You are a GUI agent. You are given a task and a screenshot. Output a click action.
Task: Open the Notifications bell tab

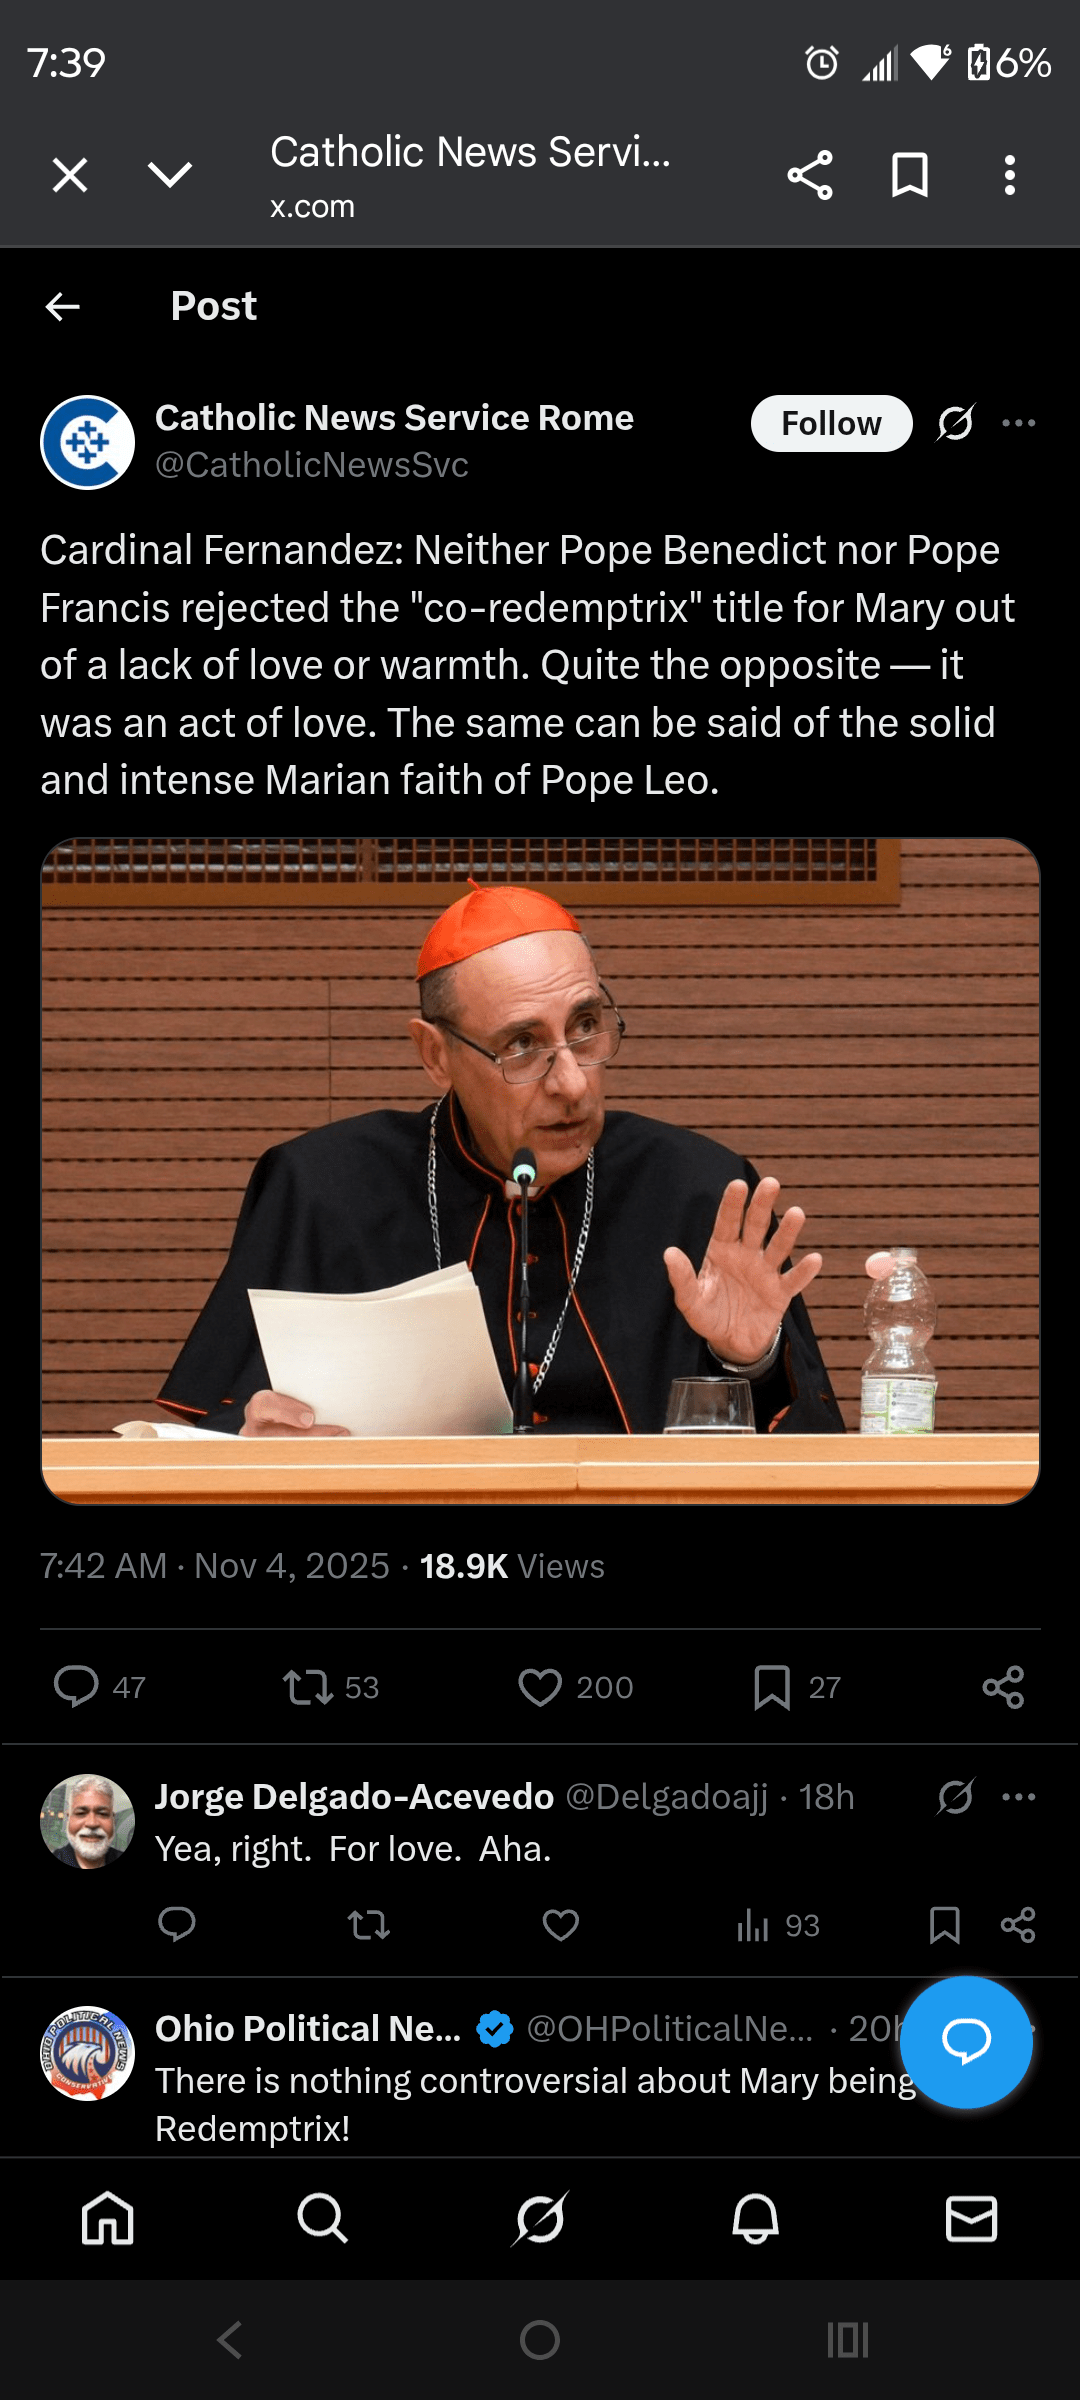(x=756, y=2219)
